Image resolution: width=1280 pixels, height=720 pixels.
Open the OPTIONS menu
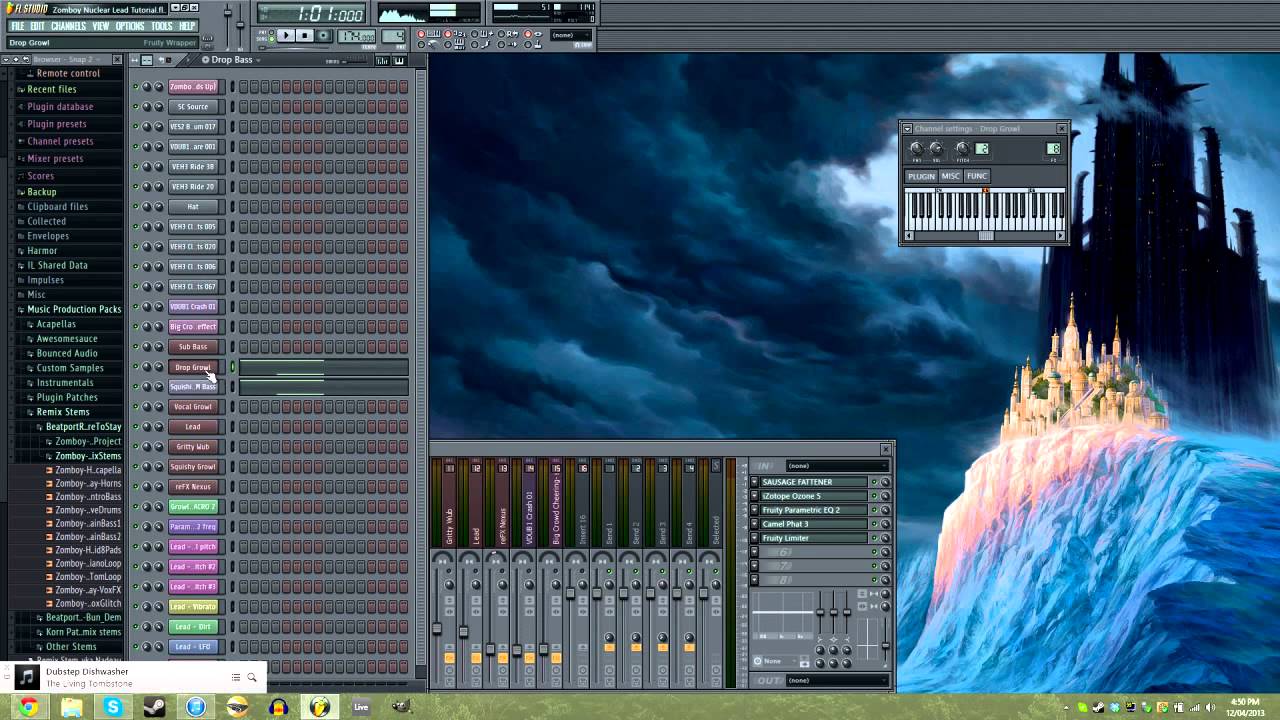[x=130, y=26]
